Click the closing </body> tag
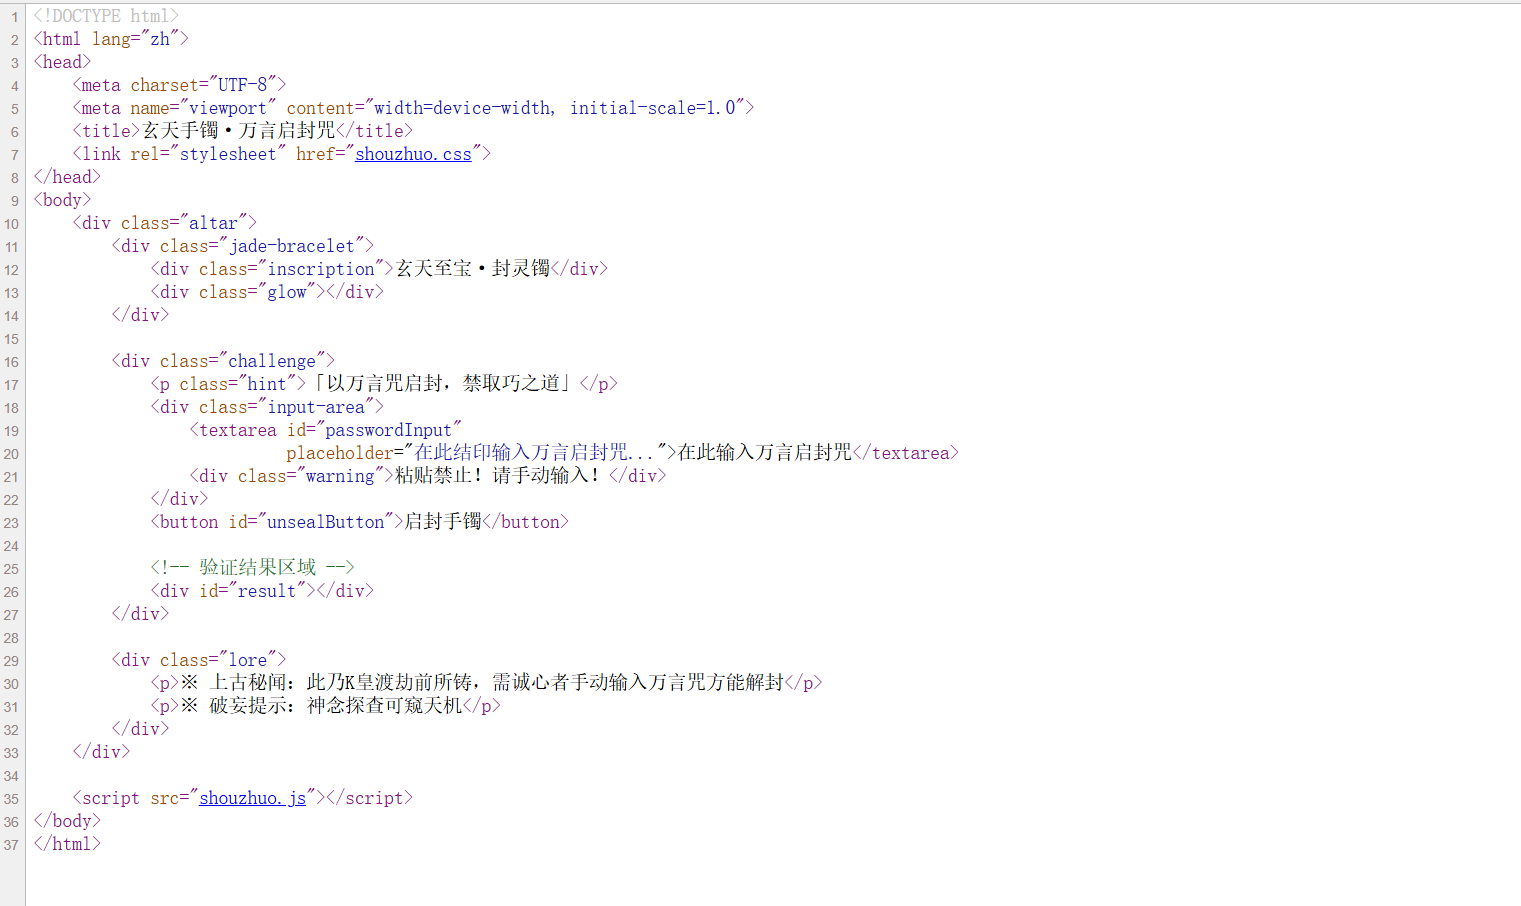 click(x=67, y=821)
